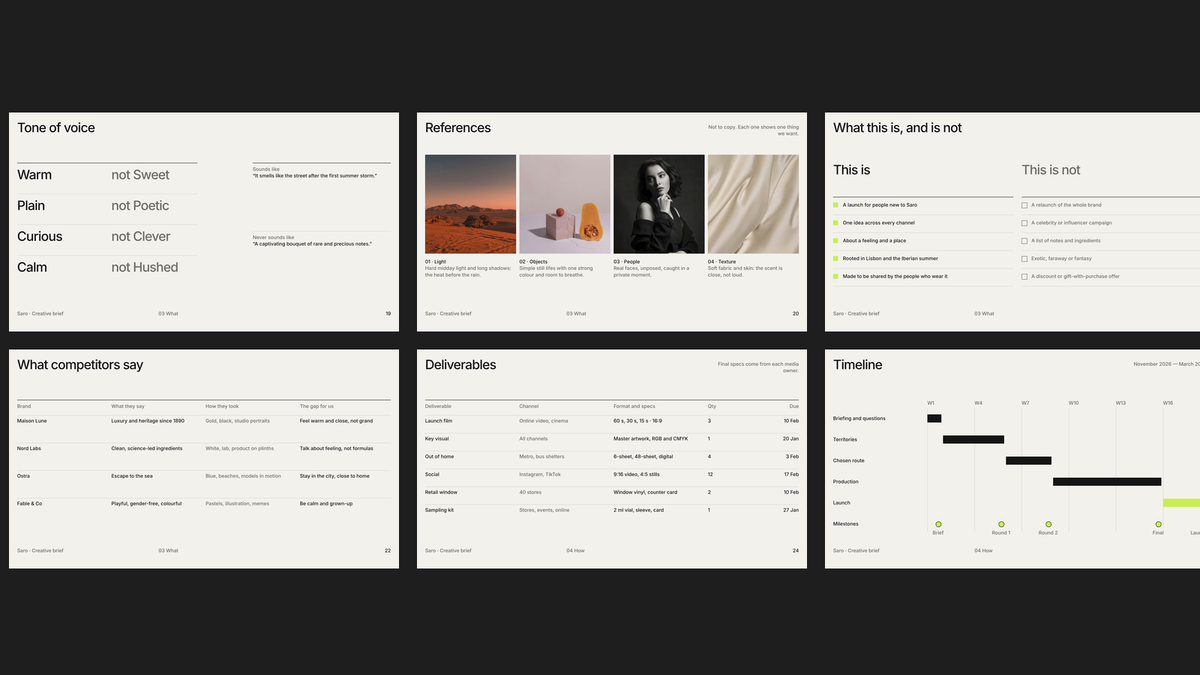The image size is (1200, 675).
Task: Click the 'References' slide title
Action: tap(458, 128)
